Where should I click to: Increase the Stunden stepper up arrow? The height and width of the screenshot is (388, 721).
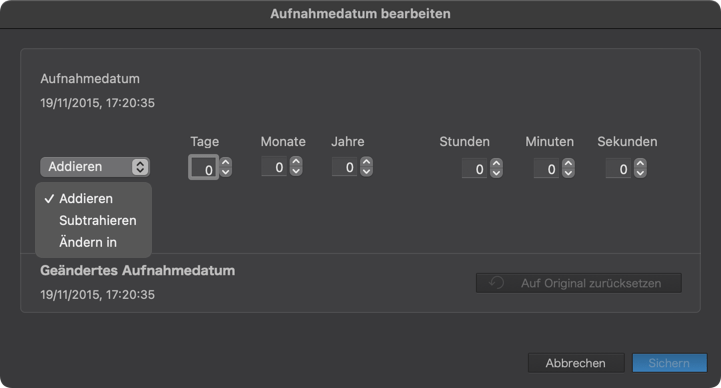point(496,163)
